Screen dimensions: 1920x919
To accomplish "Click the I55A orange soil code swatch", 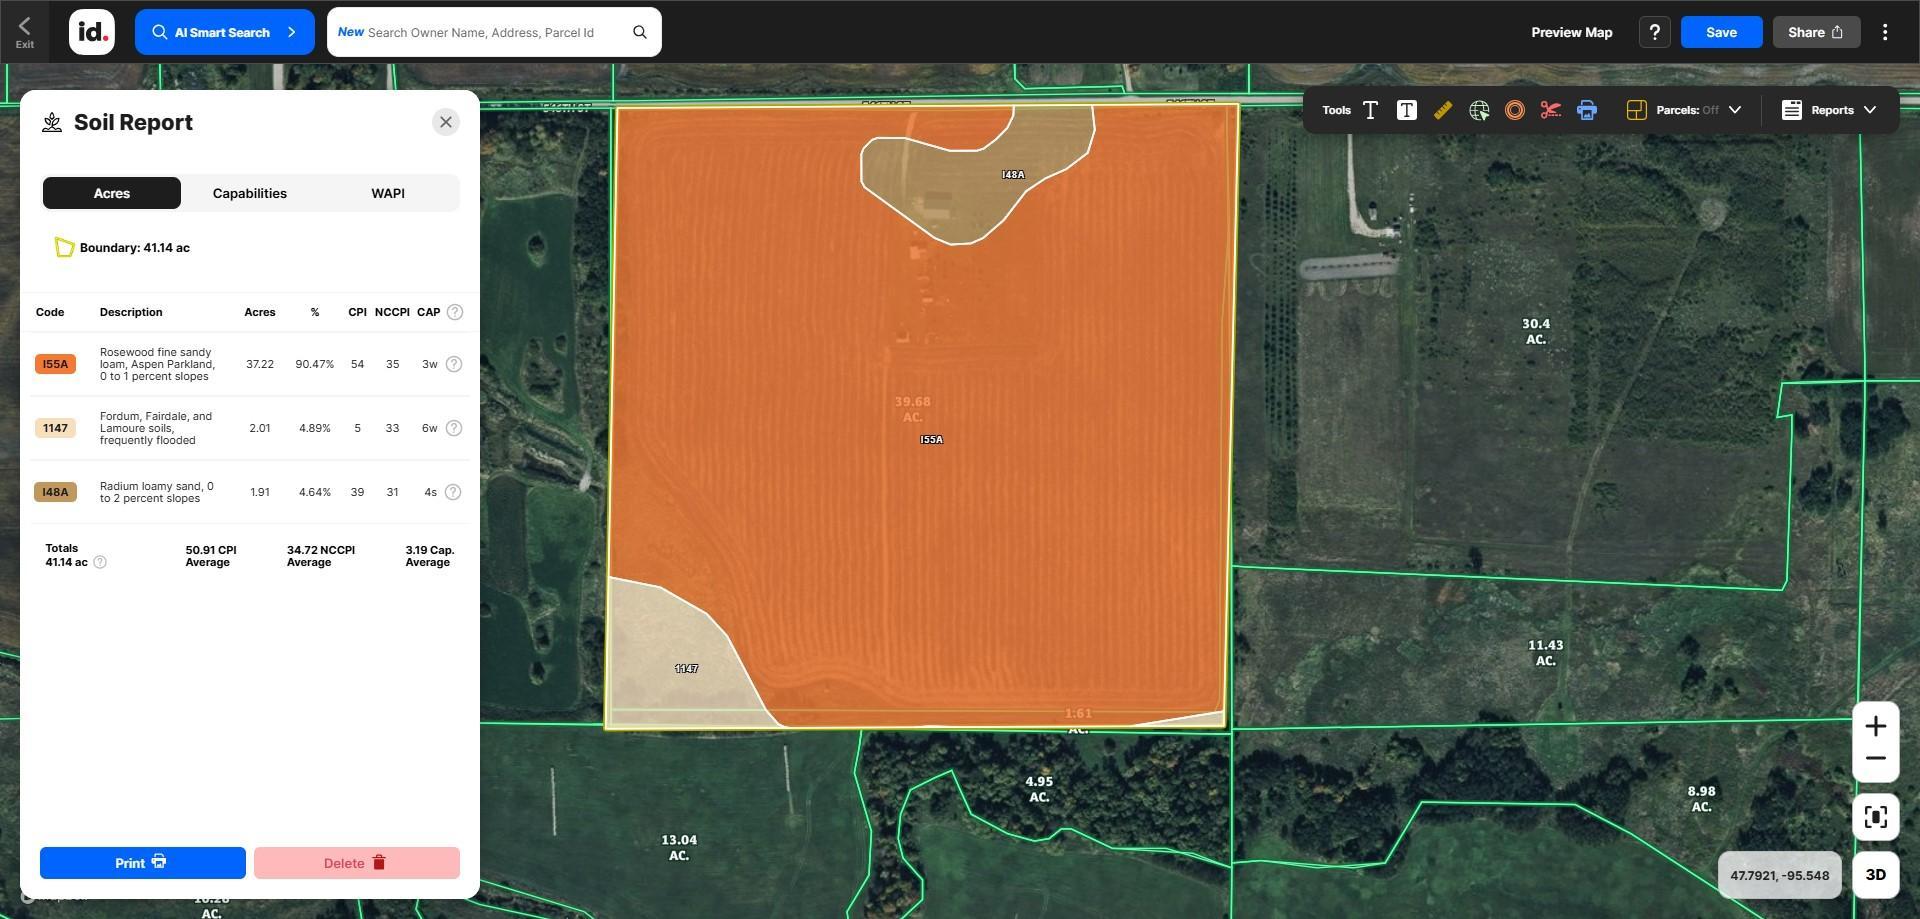I will pos(55,364).
